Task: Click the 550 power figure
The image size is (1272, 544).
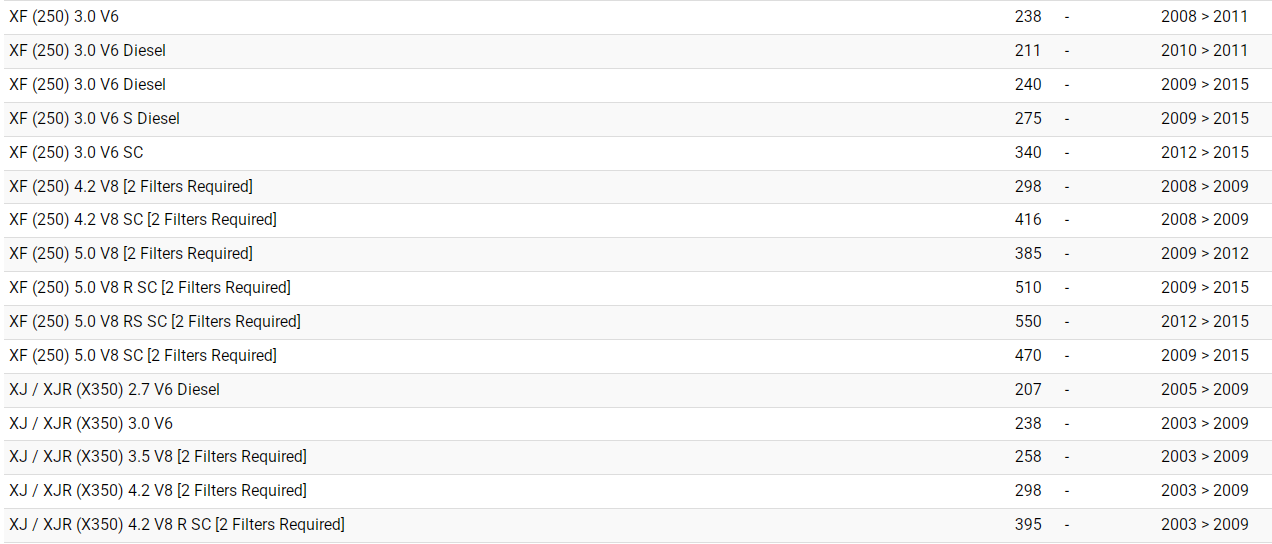Action: (1027, 321)
